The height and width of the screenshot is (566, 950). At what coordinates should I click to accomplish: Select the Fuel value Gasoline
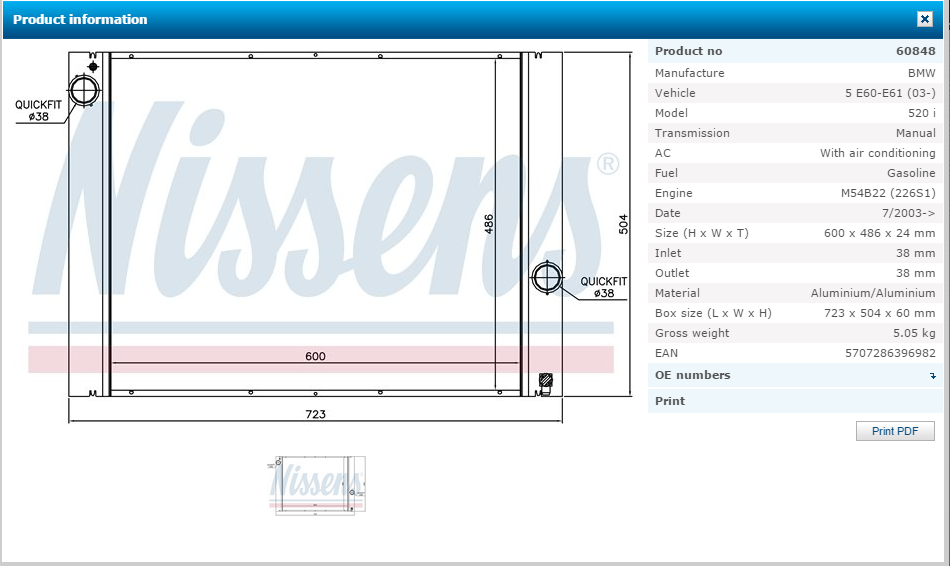911,173
